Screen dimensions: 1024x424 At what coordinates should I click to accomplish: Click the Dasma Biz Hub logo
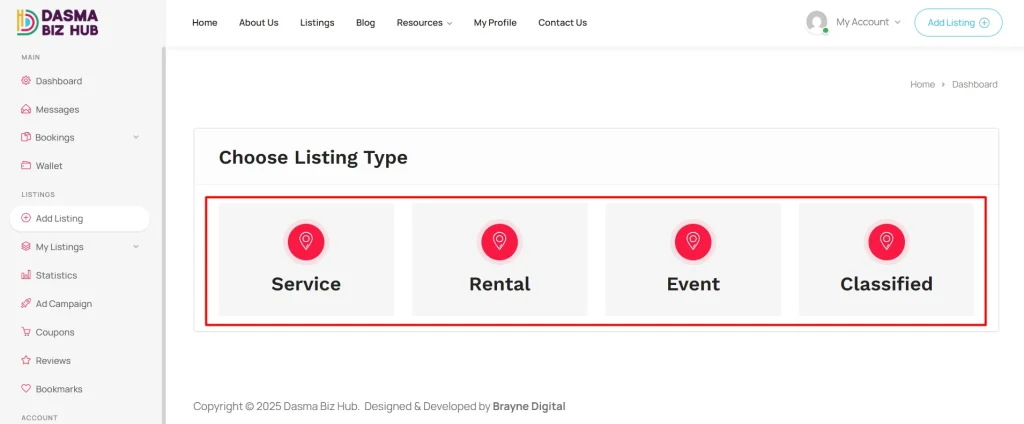pos(58,22)
